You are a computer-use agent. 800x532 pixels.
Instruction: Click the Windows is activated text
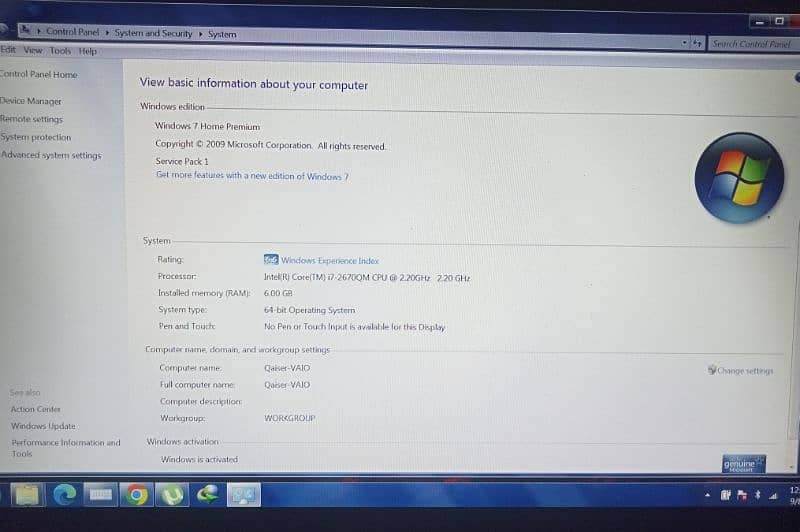point(199,460)
